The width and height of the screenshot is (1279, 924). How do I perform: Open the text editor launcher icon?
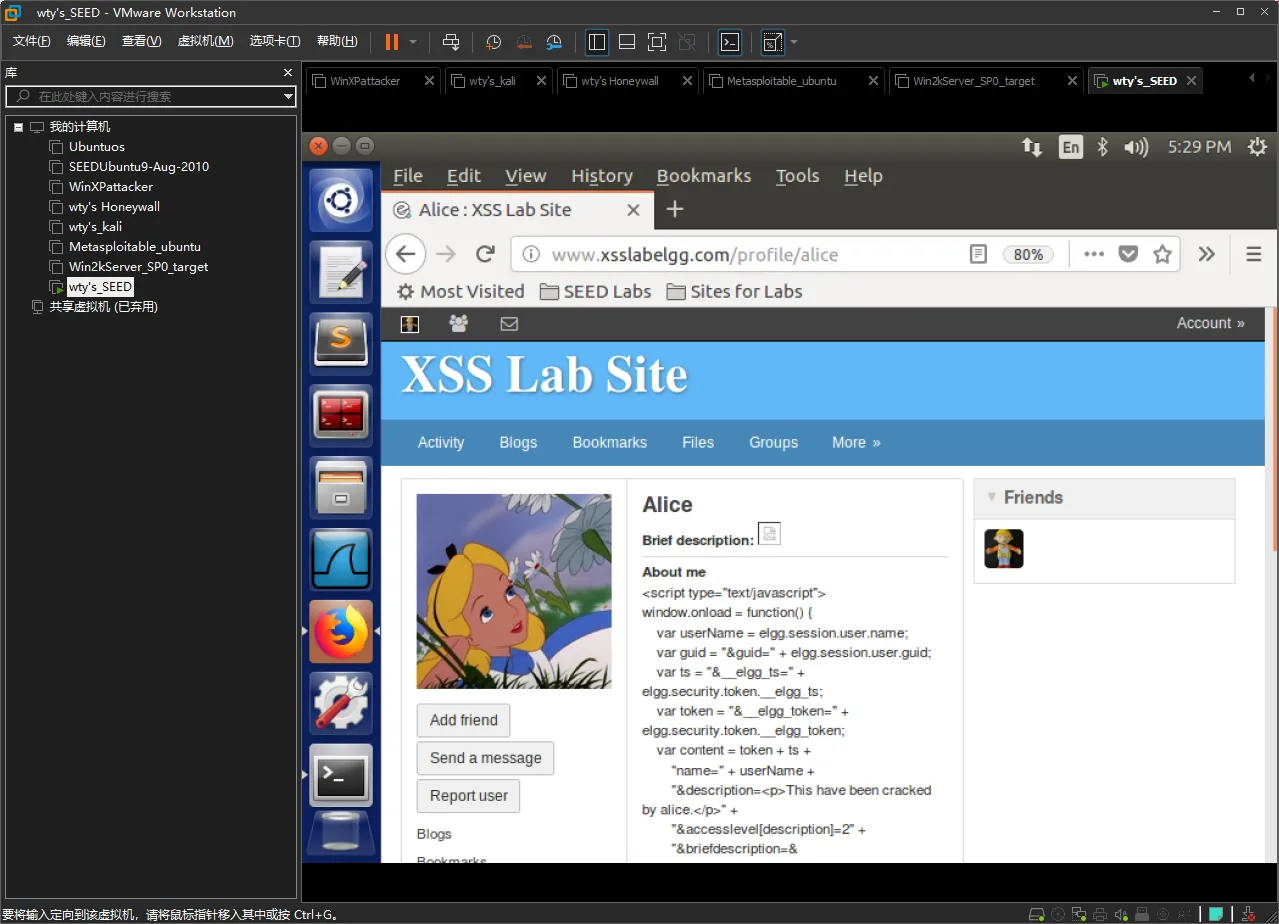tap(341, 271)
